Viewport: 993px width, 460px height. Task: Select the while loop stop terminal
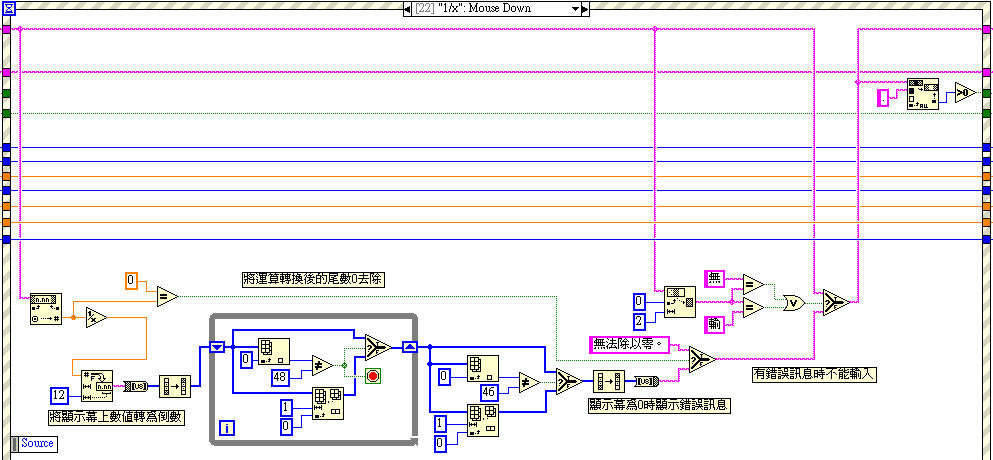(x=373, y=377)
